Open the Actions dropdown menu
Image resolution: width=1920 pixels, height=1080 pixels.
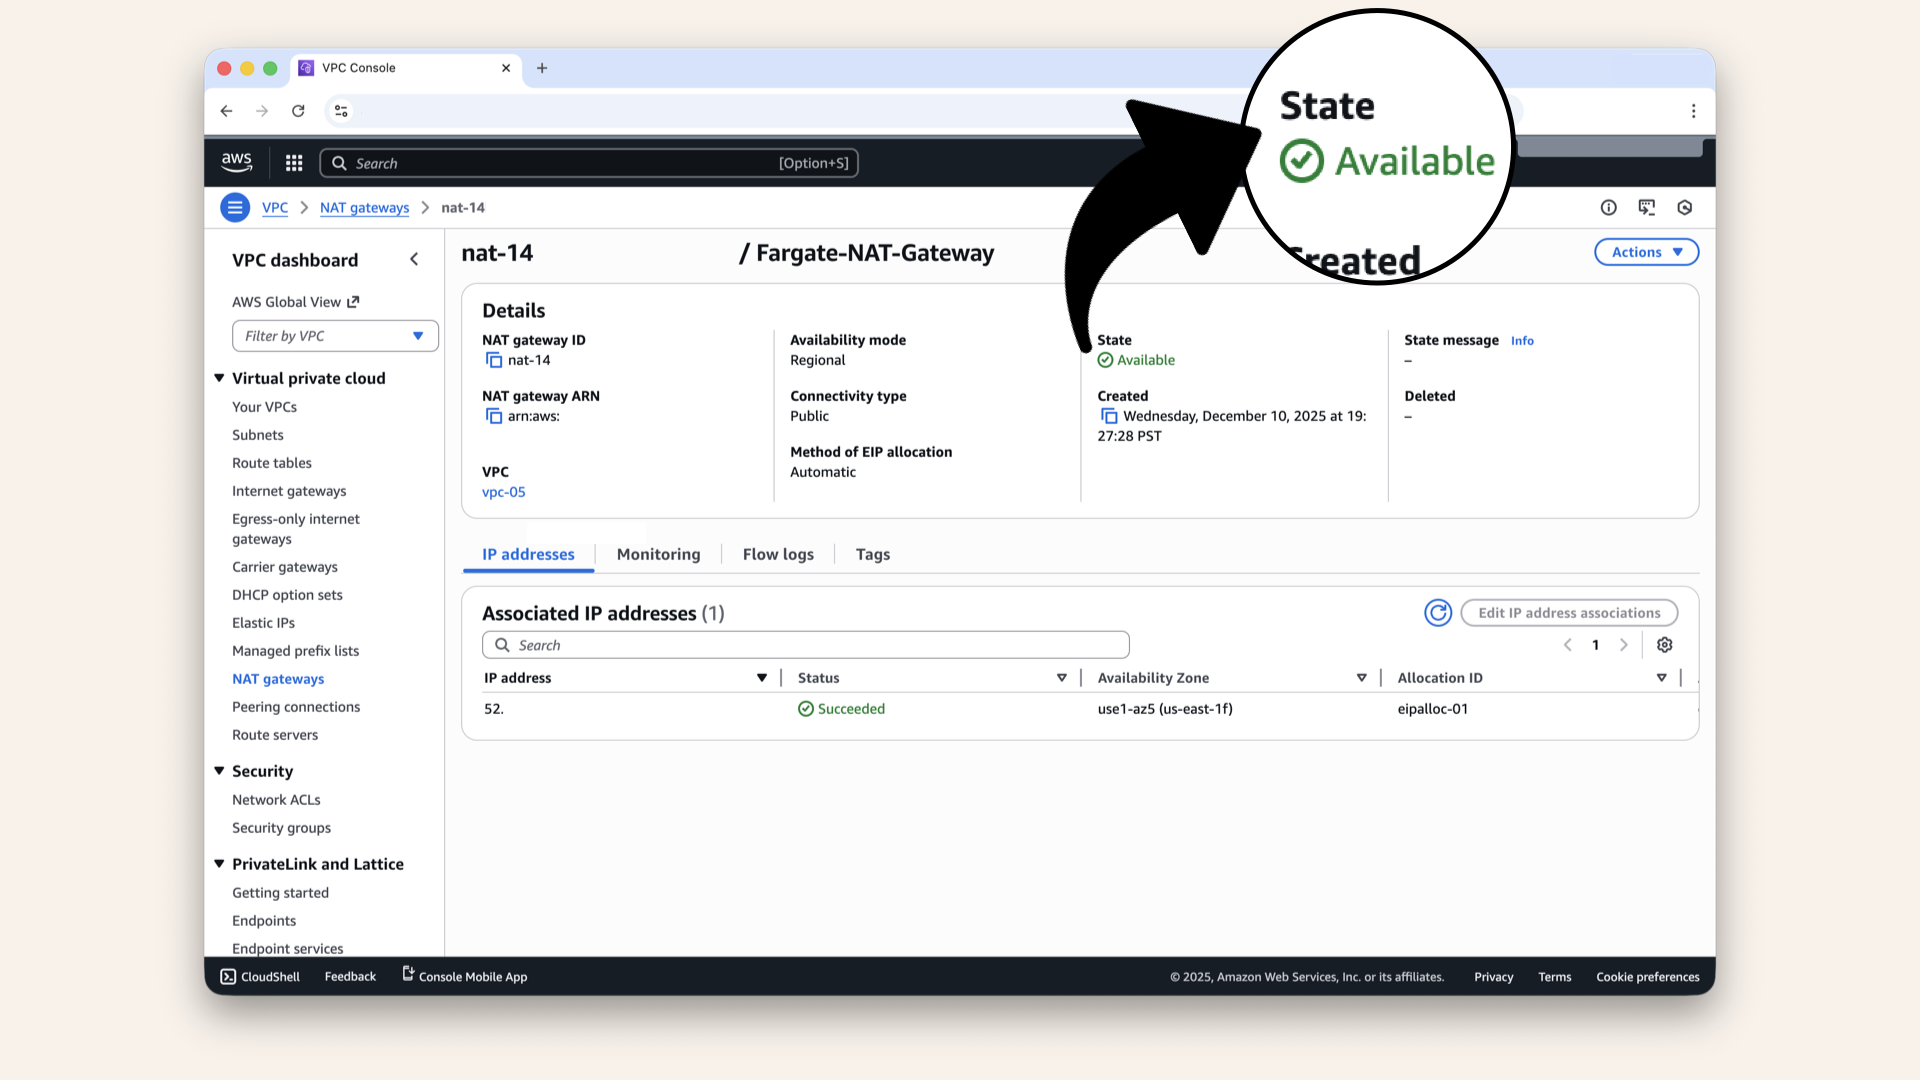tap(1645, 252)
